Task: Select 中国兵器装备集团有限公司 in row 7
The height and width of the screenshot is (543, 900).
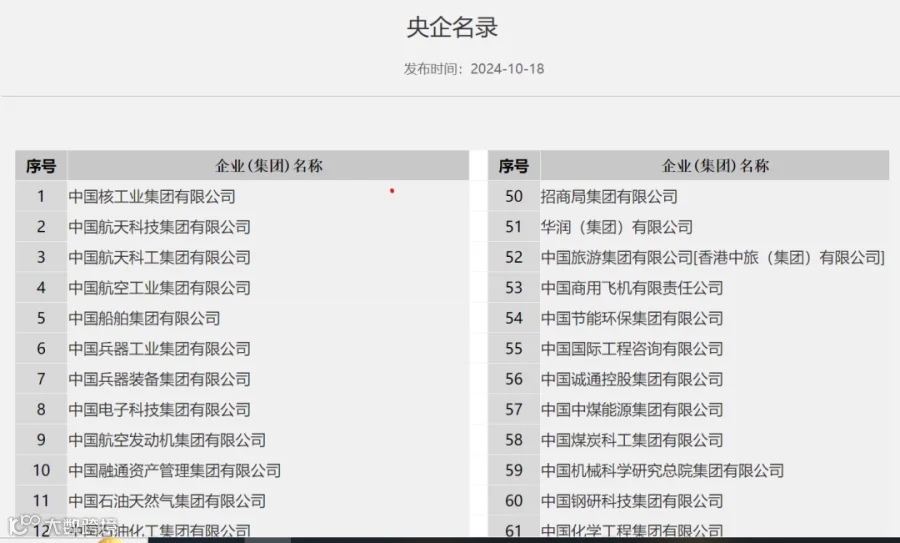Action: coord(160,379)
